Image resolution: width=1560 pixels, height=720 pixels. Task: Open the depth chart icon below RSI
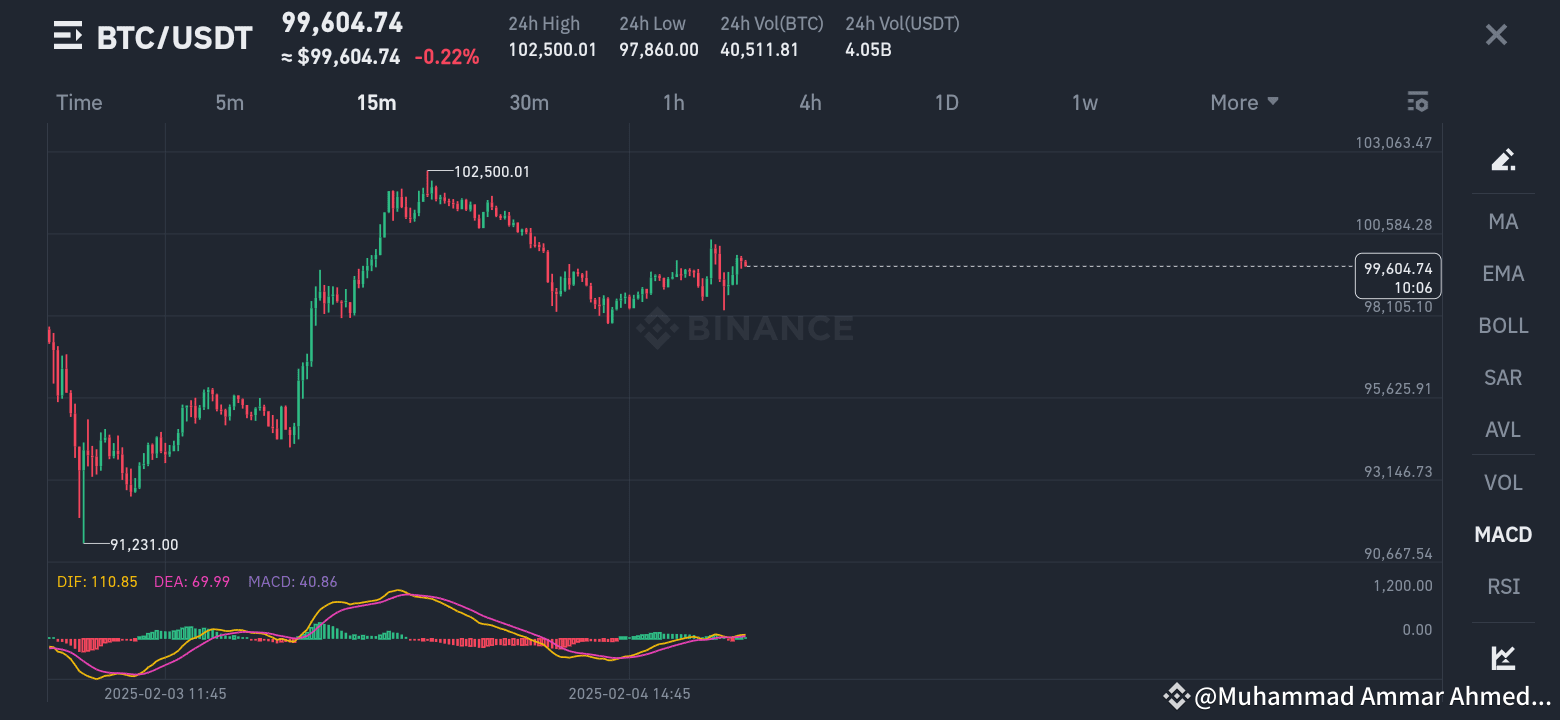pos(1503,658)
